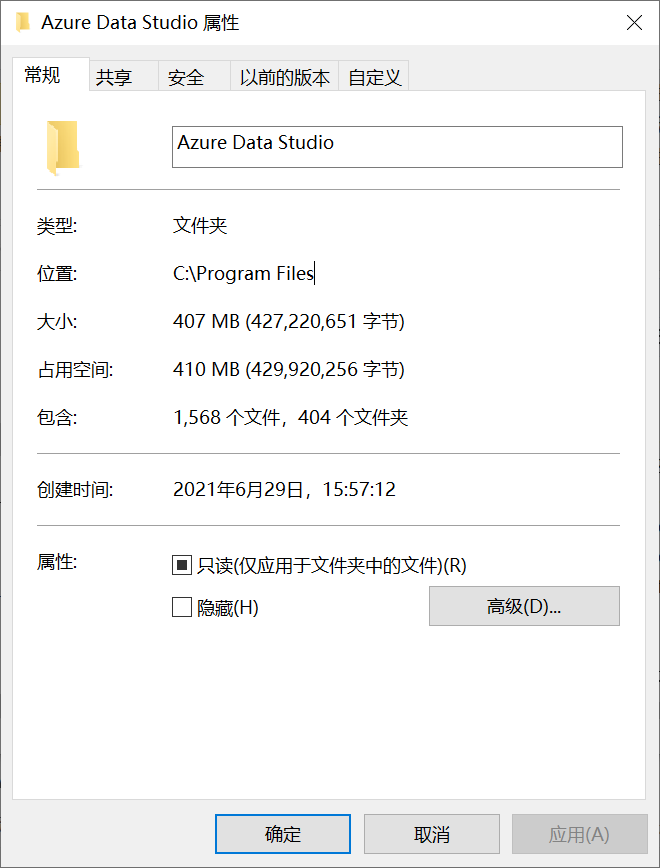Click the 大小: label
This screenshot has width=660, height=868.
point(57,322)
